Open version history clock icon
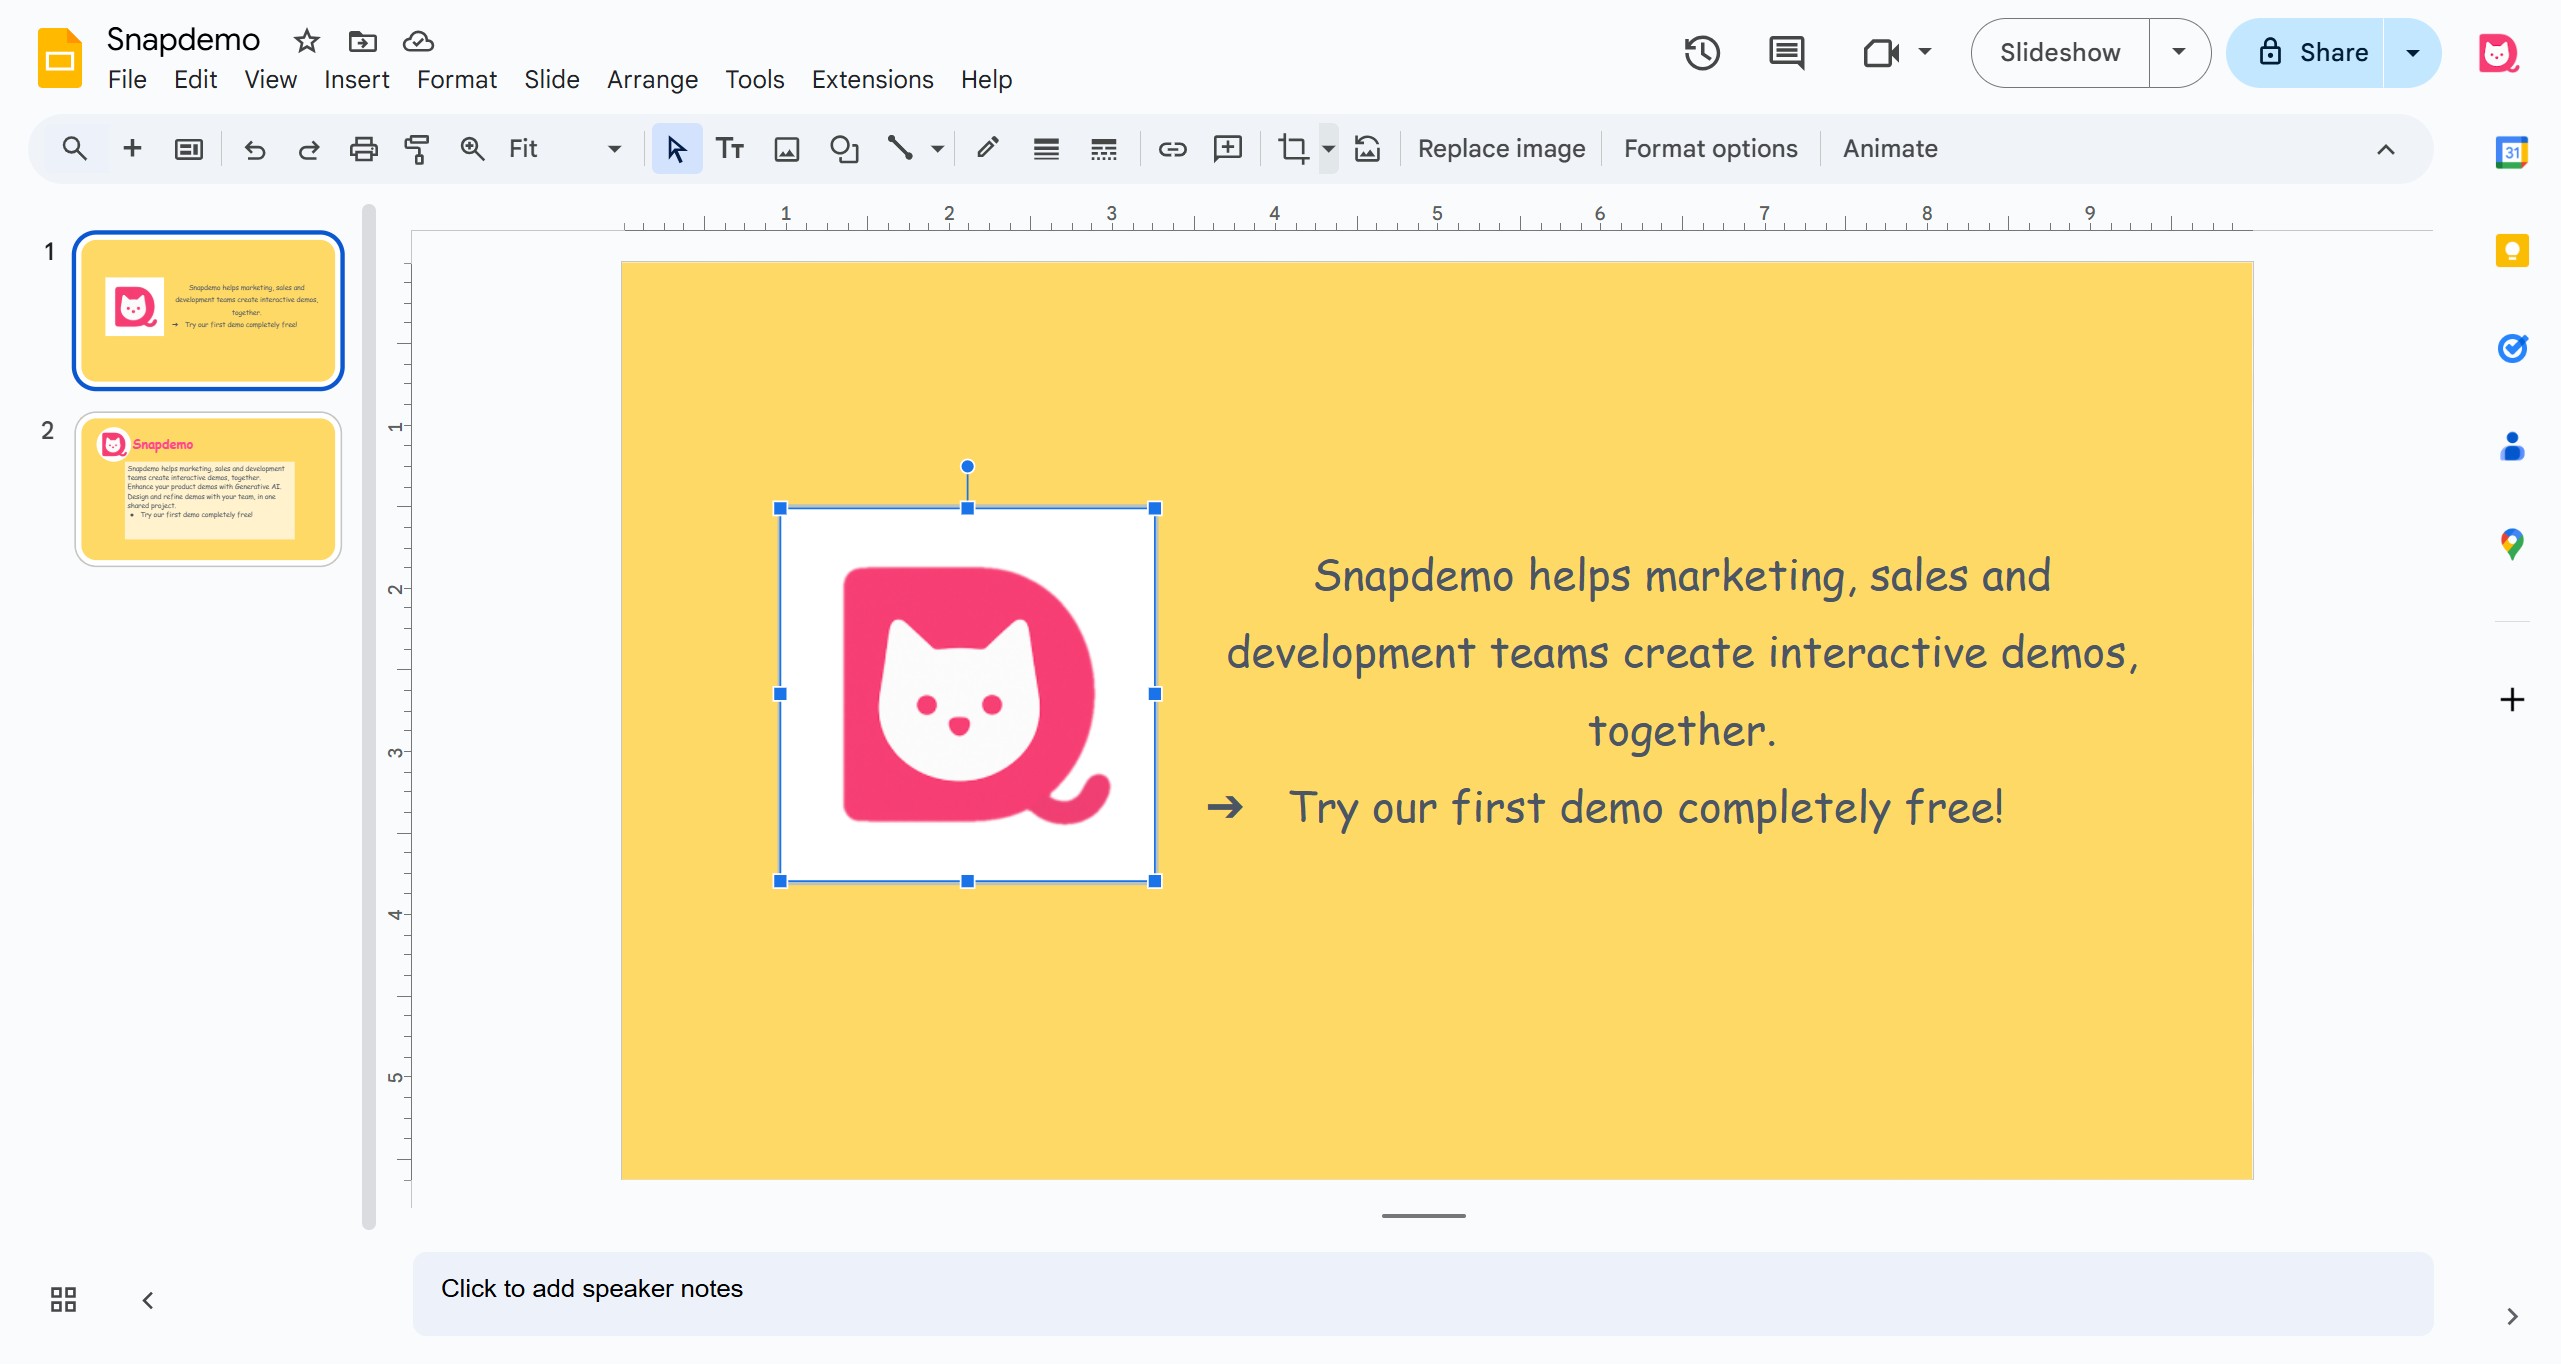 coord(1701,52)
